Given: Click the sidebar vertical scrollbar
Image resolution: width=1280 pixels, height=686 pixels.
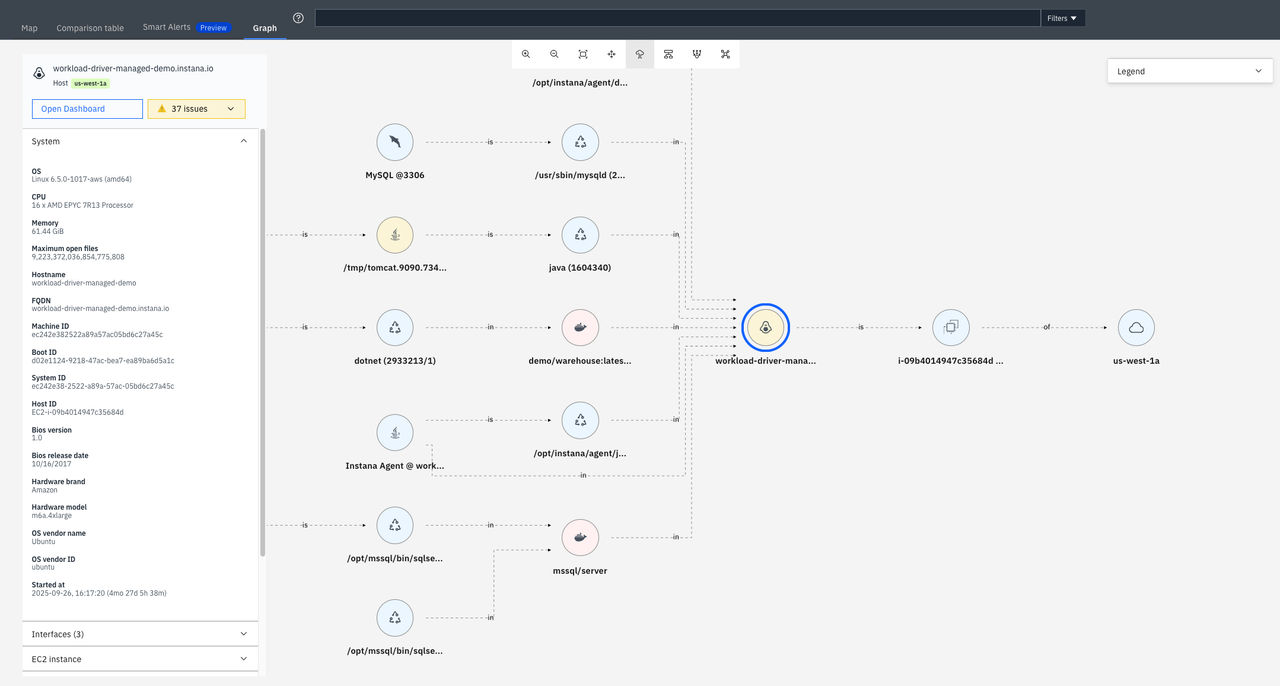Looking at the screenshot, I should (263, 342).
